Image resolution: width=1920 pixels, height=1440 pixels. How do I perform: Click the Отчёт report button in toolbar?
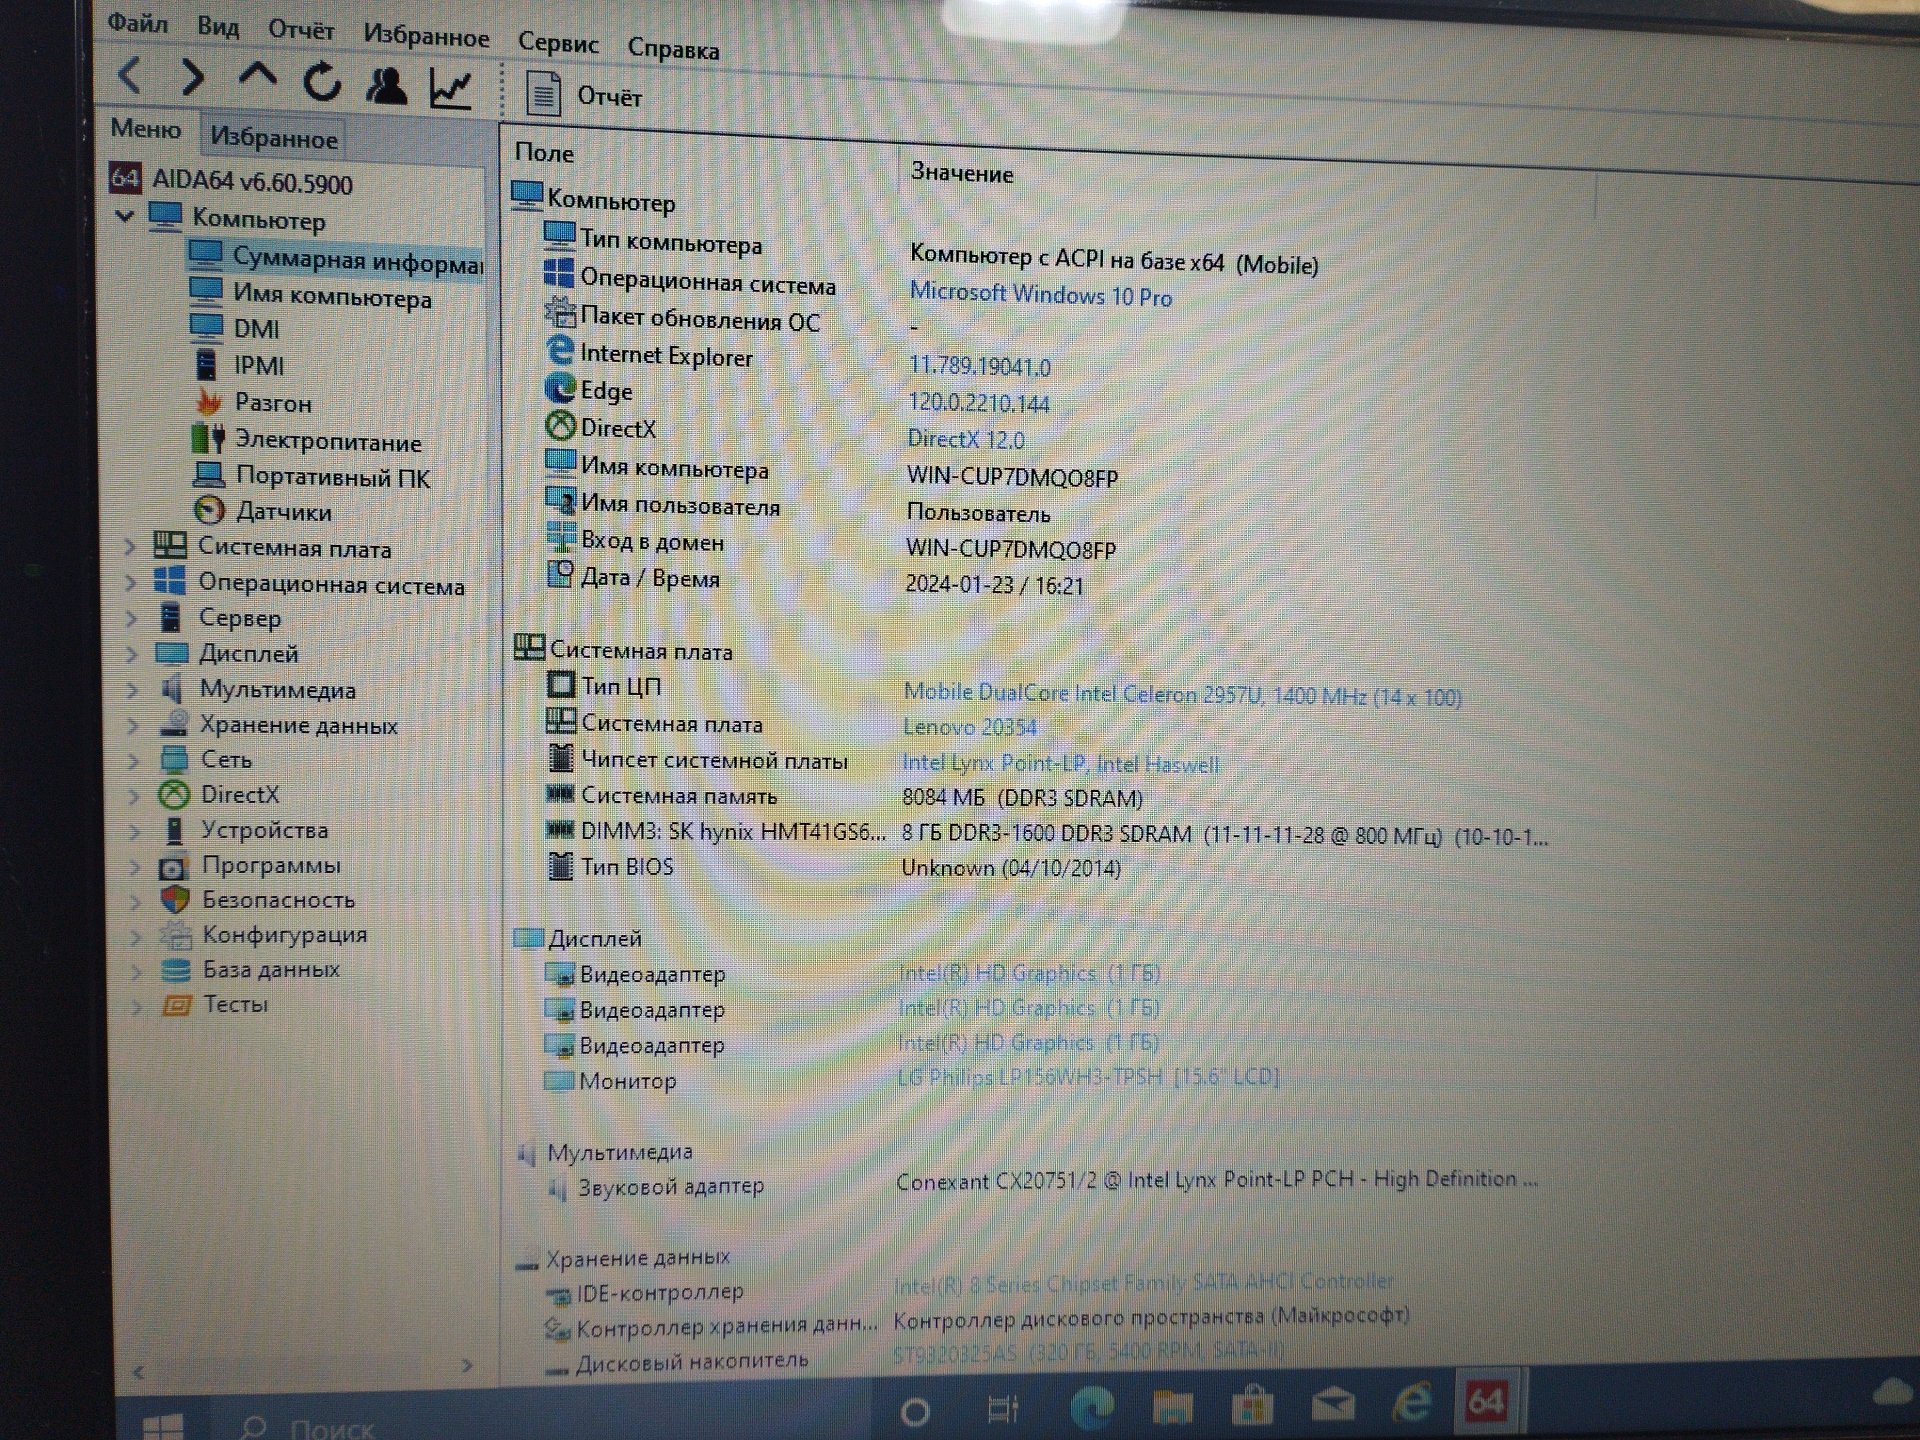pos(583,95)
